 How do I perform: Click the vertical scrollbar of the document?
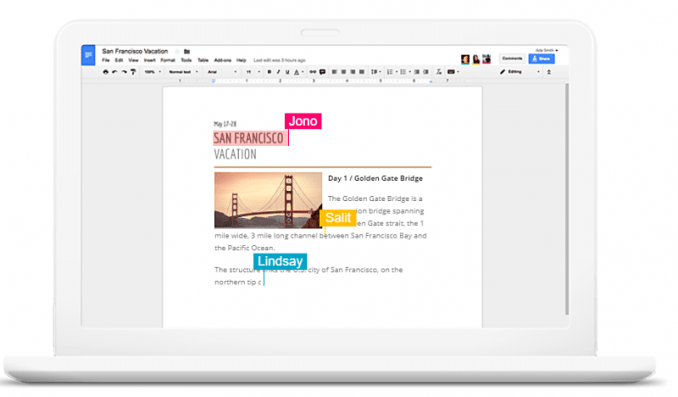(566, 199)
